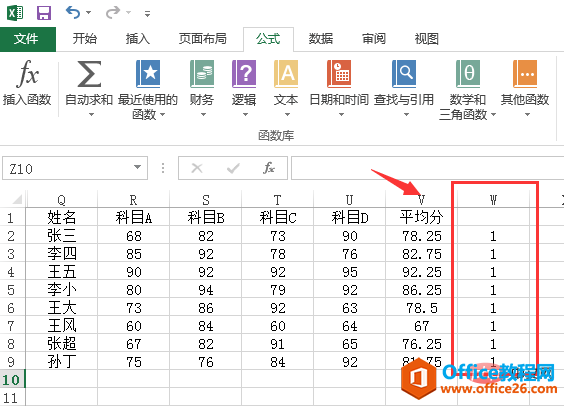
Task: Click the formula bar options dots handle
Action: pos(163,168)
